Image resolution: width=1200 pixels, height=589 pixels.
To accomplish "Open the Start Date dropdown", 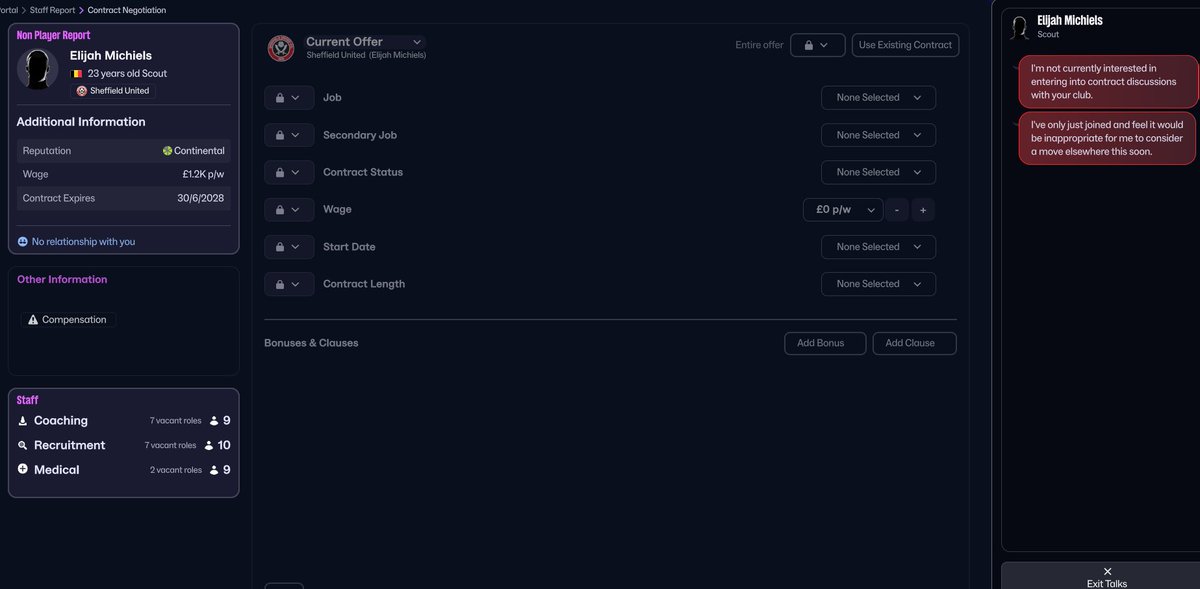I will coord(878,247).
